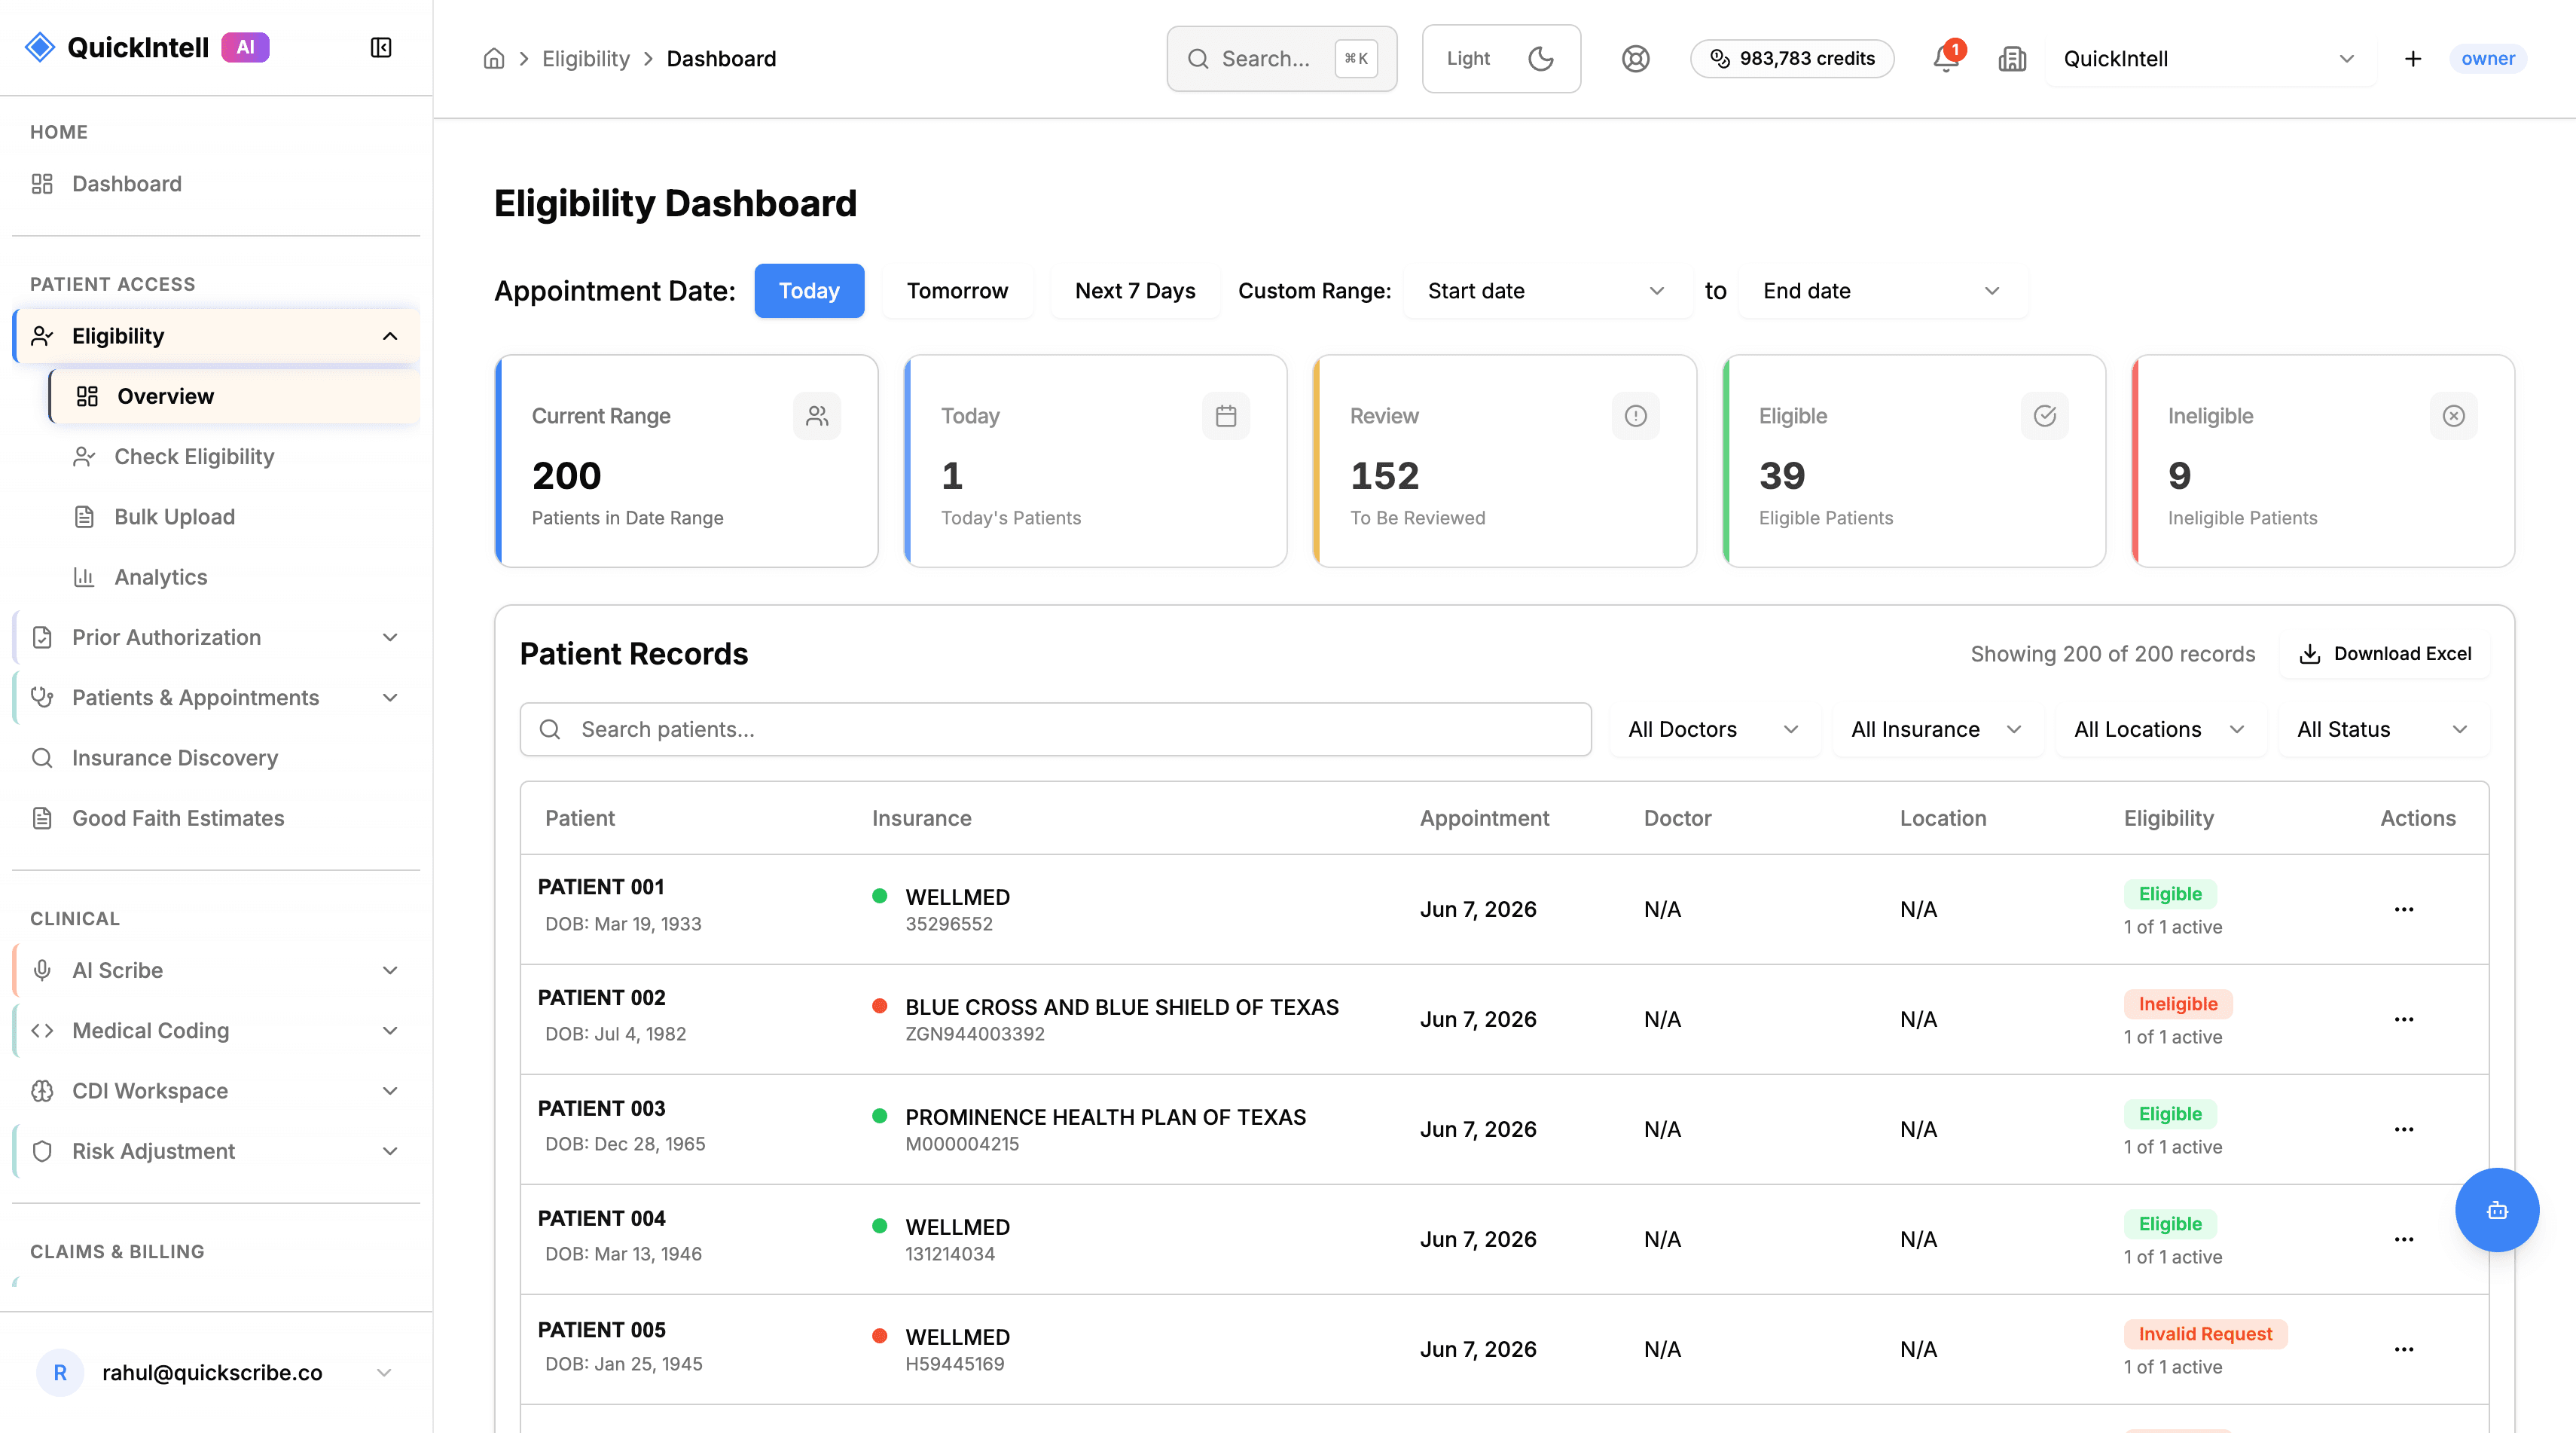Click the Today card calendar icon

coord(1226,416)
